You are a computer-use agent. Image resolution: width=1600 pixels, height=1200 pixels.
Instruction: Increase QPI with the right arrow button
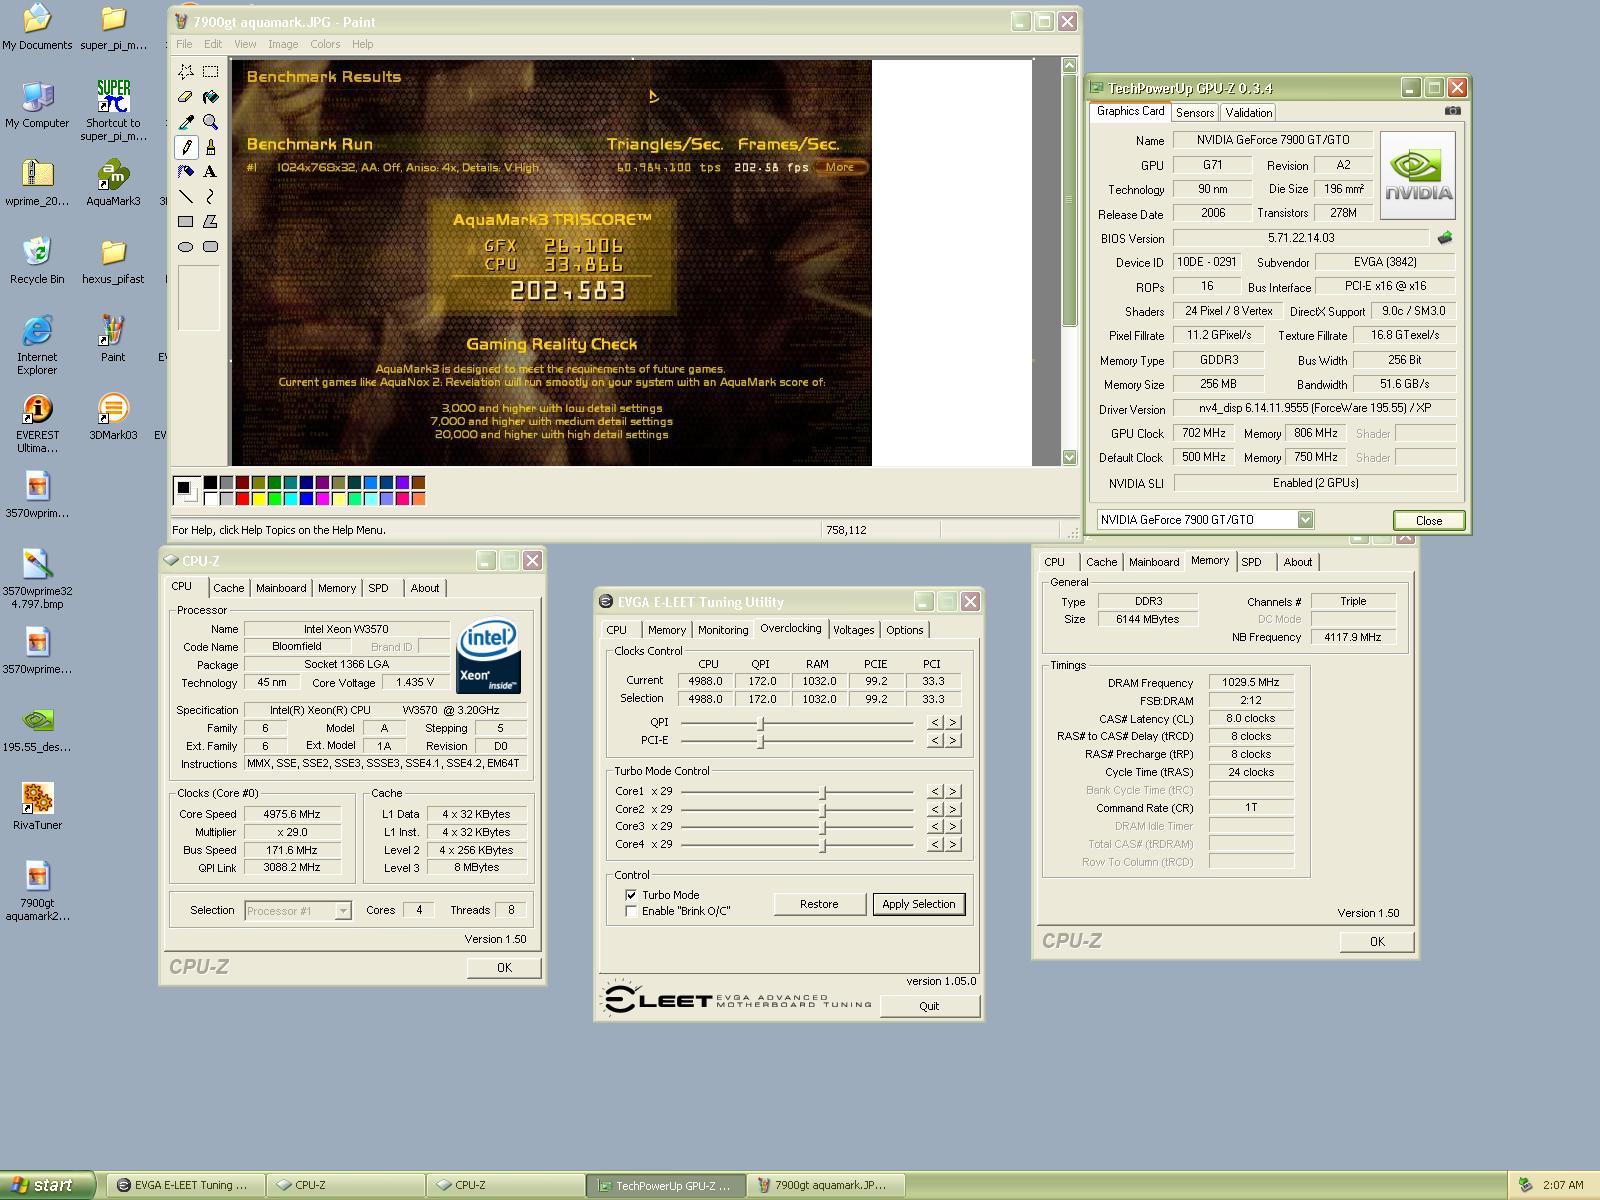click(953, 722)
